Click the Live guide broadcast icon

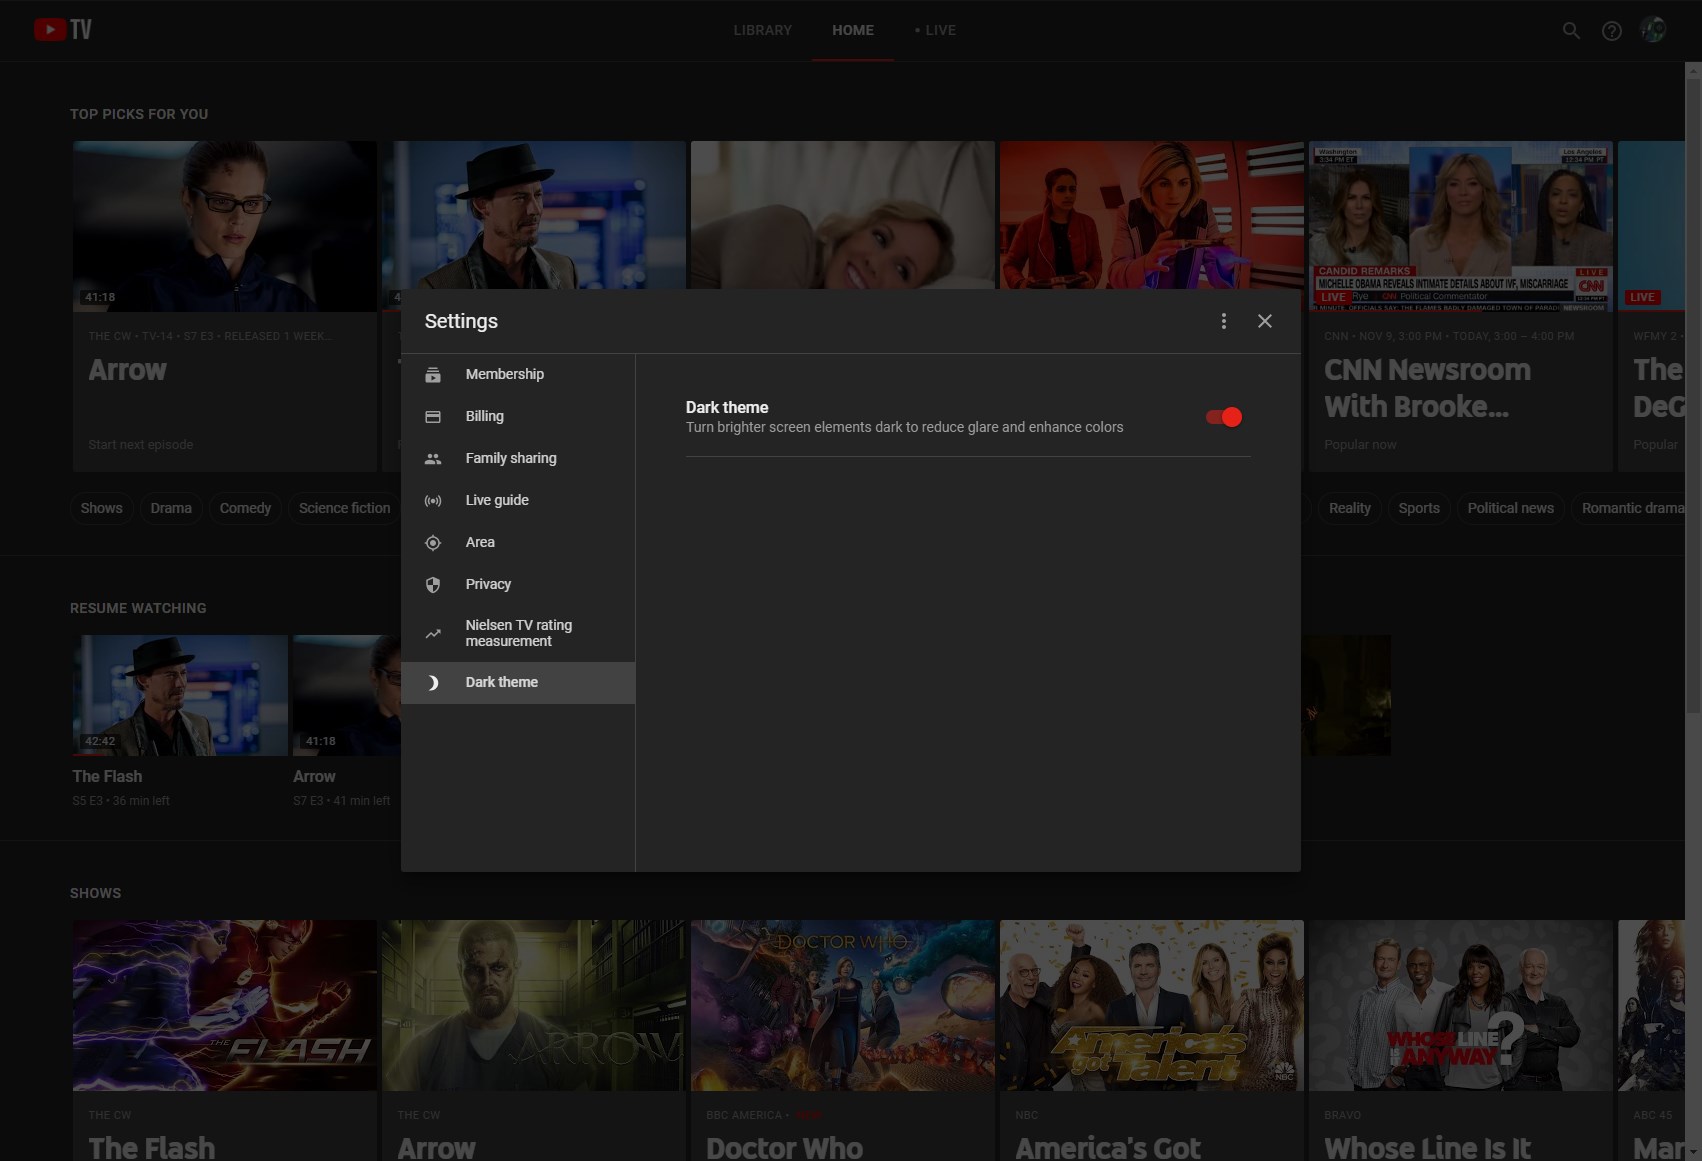pos(433,501)
